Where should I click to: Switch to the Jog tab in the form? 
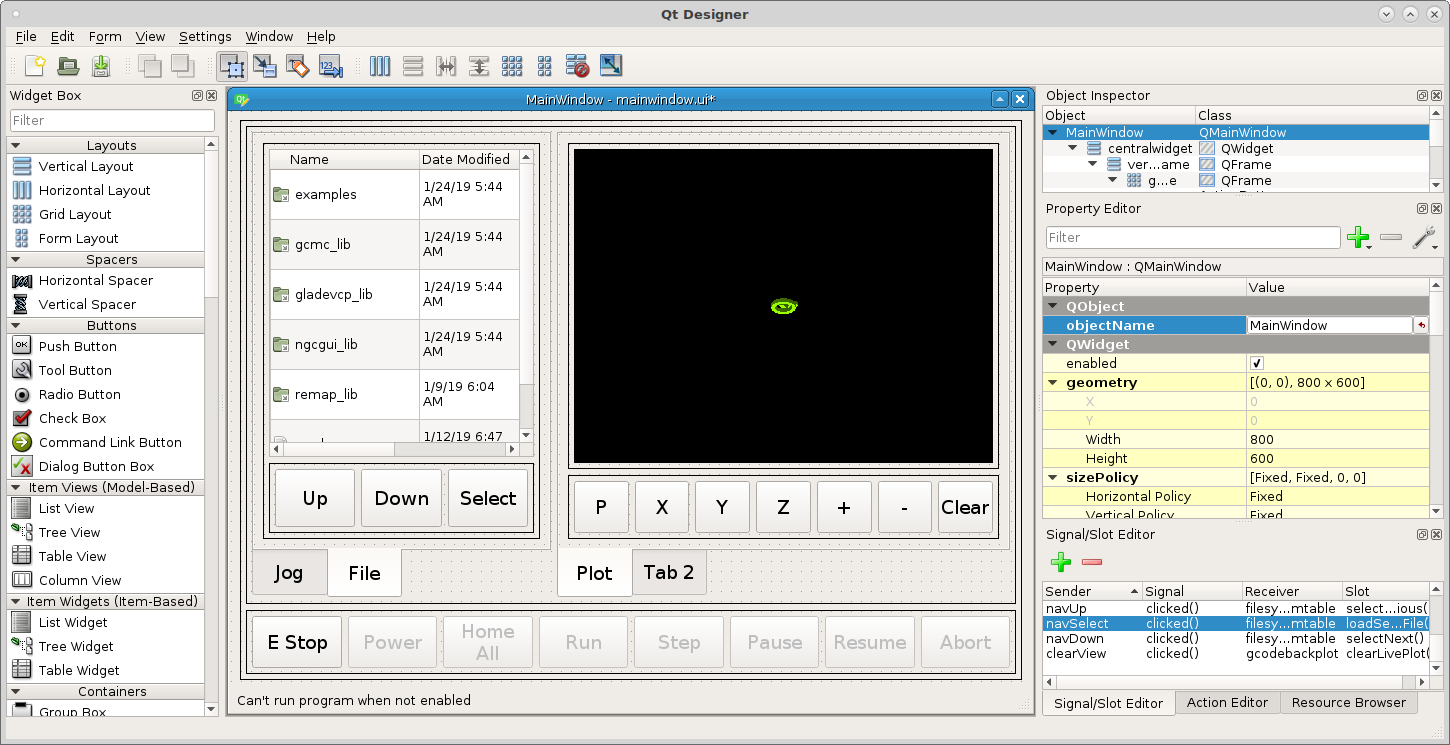click(x=289, y=573)
